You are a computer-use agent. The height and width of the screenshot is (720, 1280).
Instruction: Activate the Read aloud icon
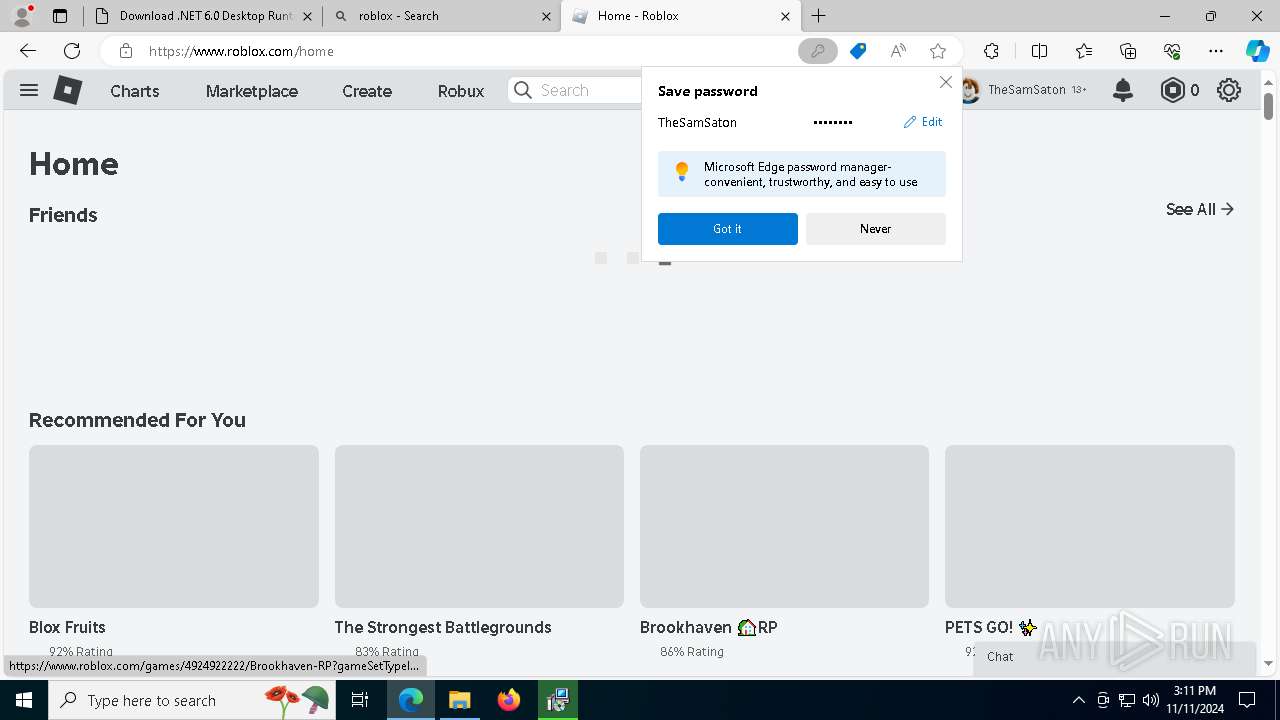coord(898,51)
